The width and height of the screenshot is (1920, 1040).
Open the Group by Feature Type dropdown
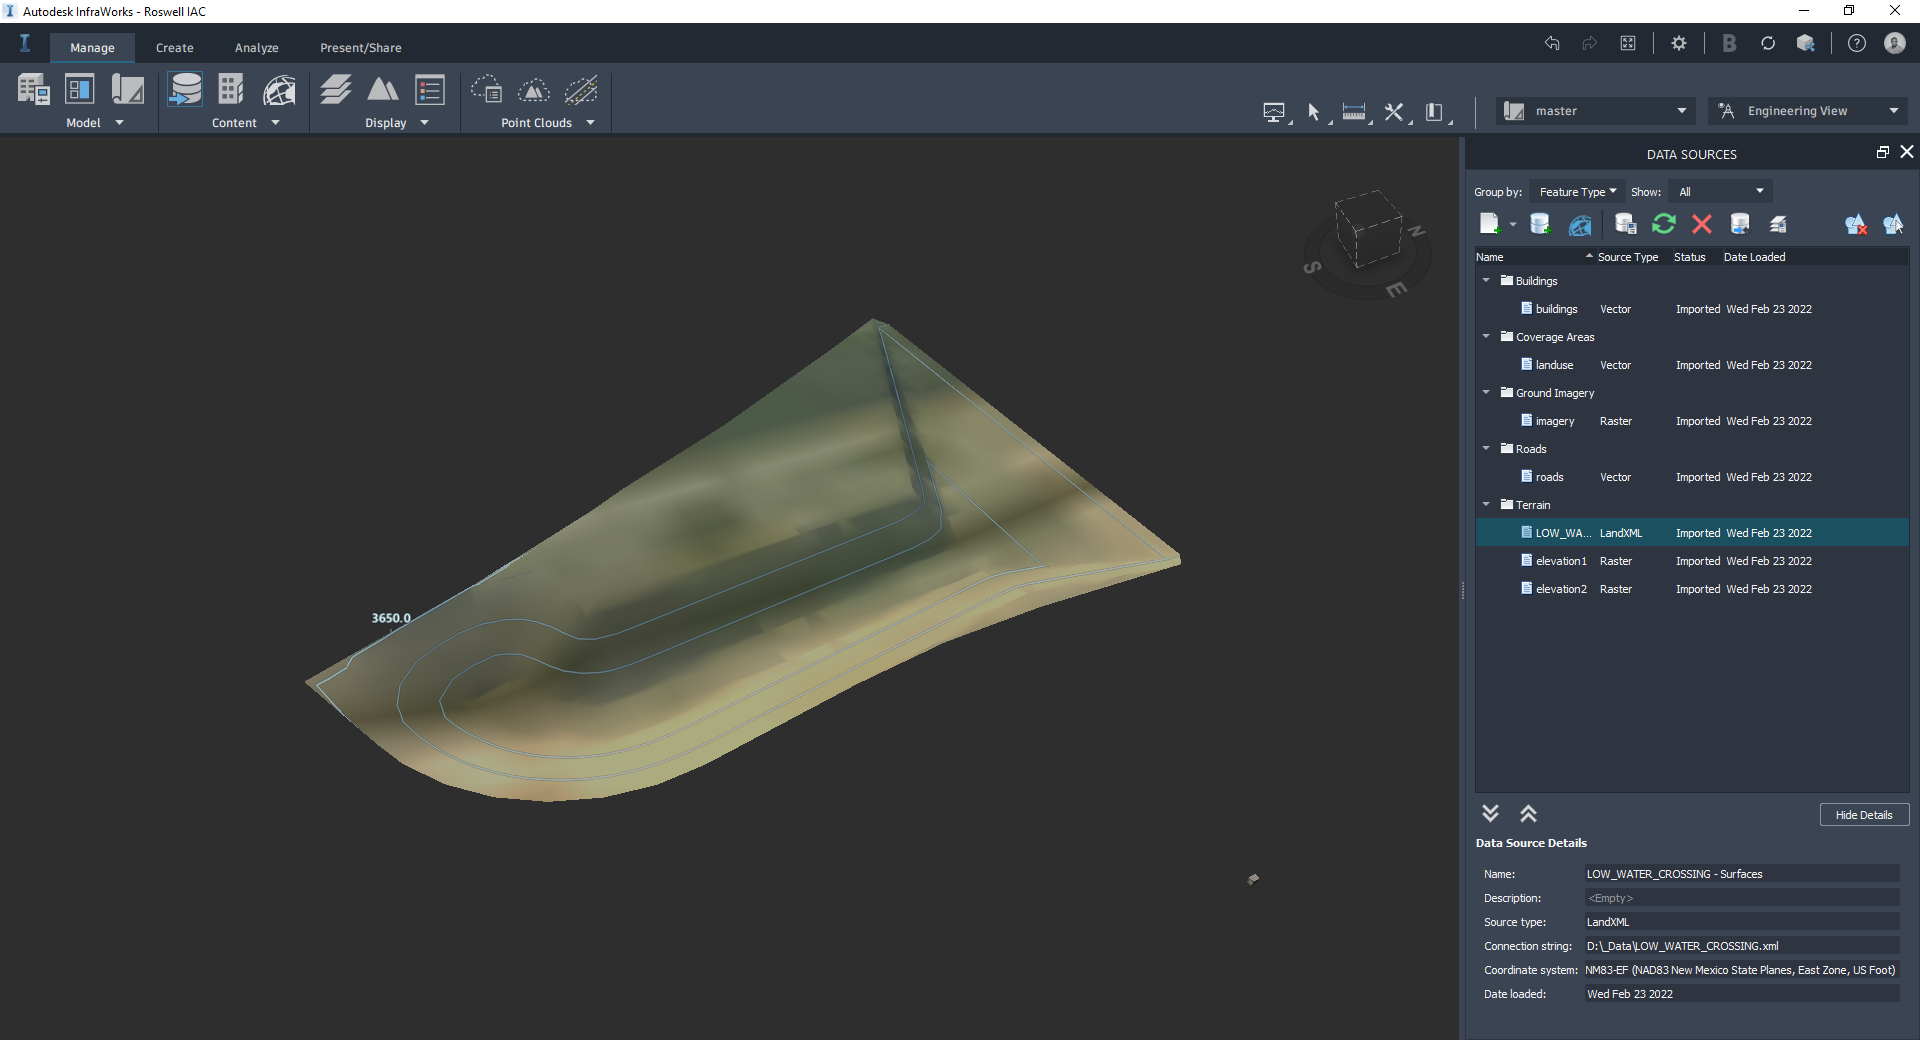pos(1576,191)
